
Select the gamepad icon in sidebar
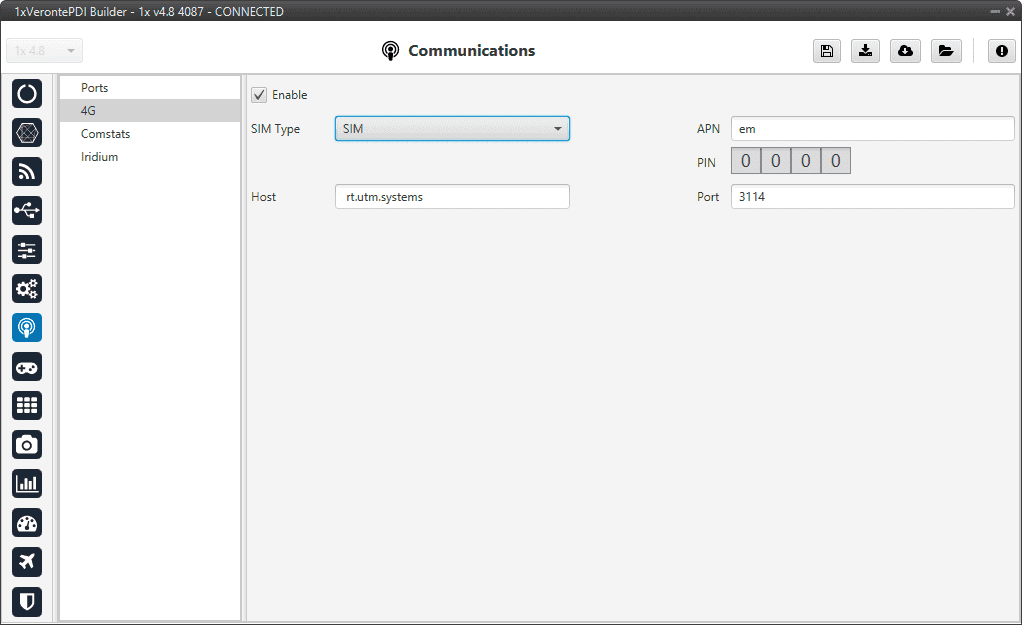(x=27, y=367)
